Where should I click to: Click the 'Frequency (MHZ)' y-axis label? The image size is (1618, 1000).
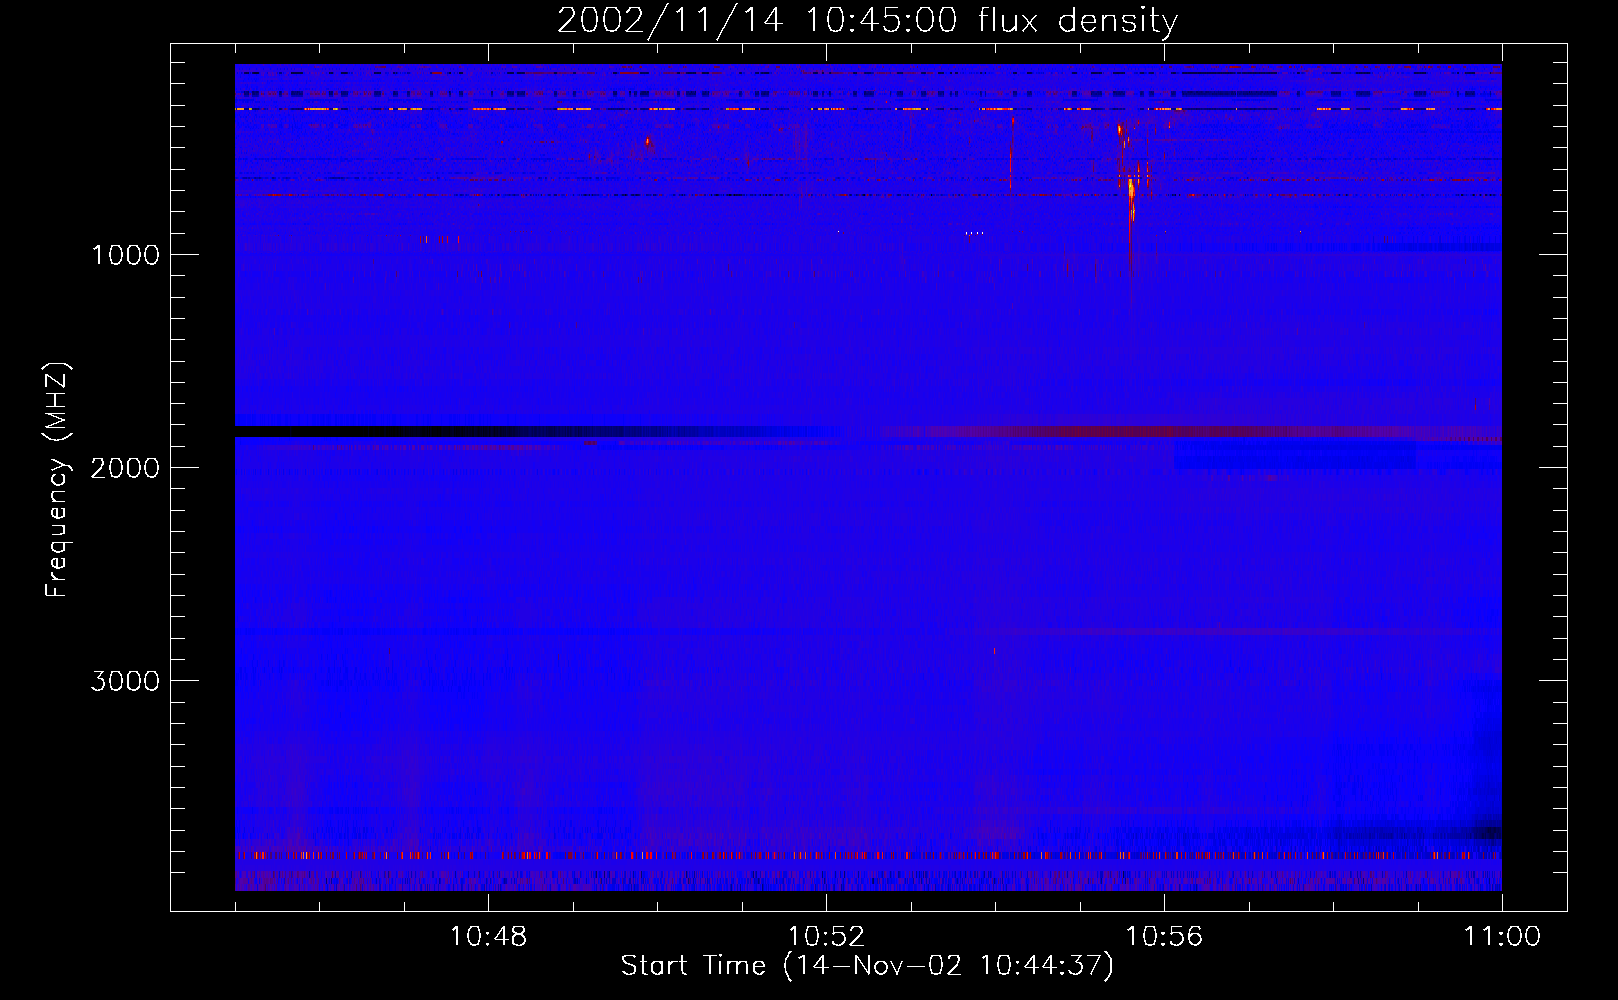(x=57, y=480)
